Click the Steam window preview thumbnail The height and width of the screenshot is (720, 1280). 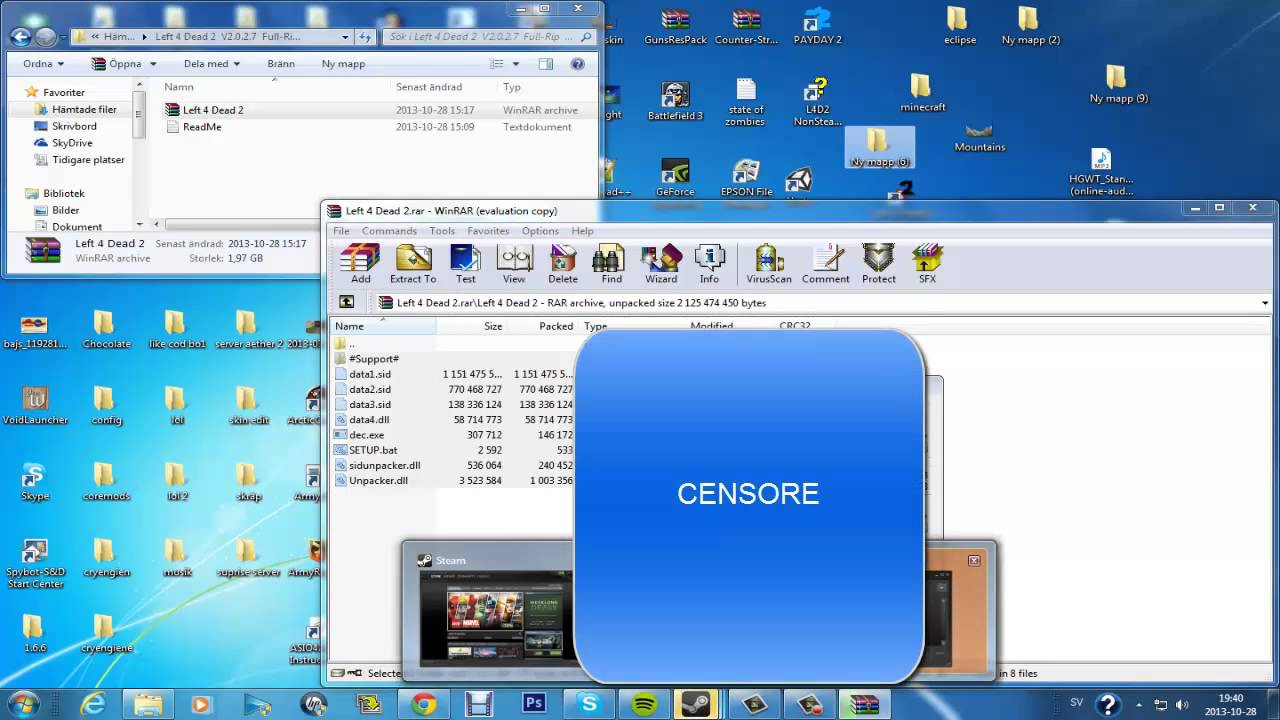click(497, 617)
